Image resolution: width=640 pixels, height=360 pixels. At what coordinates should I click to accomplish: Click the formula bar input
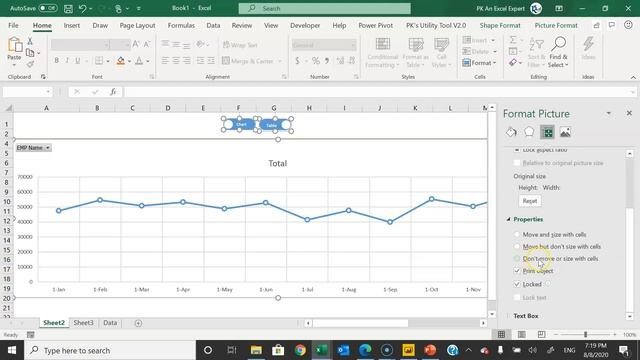tap(379, 92)
